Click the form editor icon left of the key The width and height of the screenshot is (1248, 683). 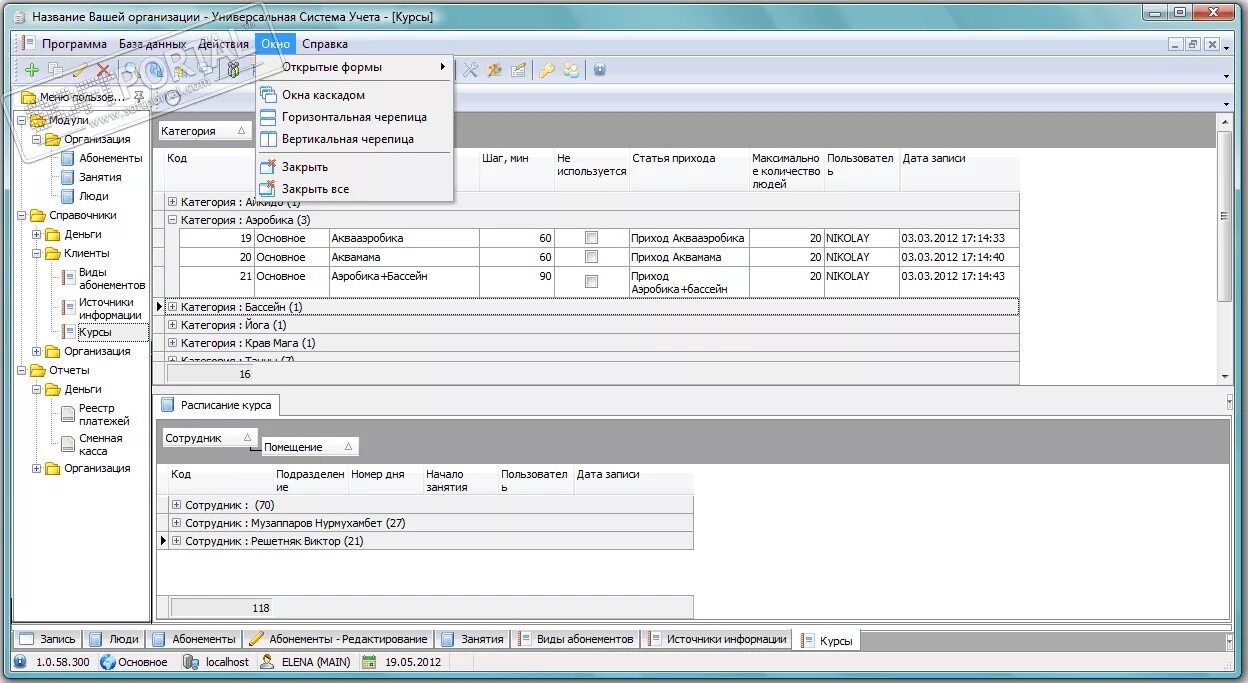pyautogui.click(x=518, y=70)
